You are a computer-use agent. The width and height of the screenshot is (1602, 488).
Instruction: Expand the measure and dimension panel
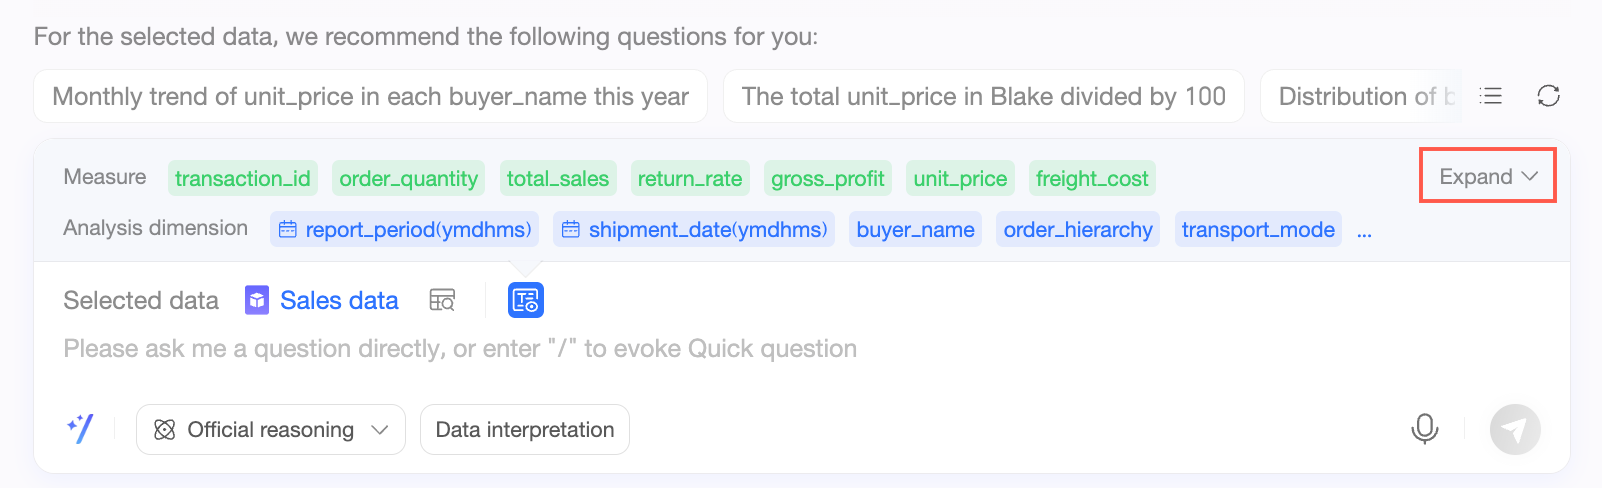coord(1487,176)
